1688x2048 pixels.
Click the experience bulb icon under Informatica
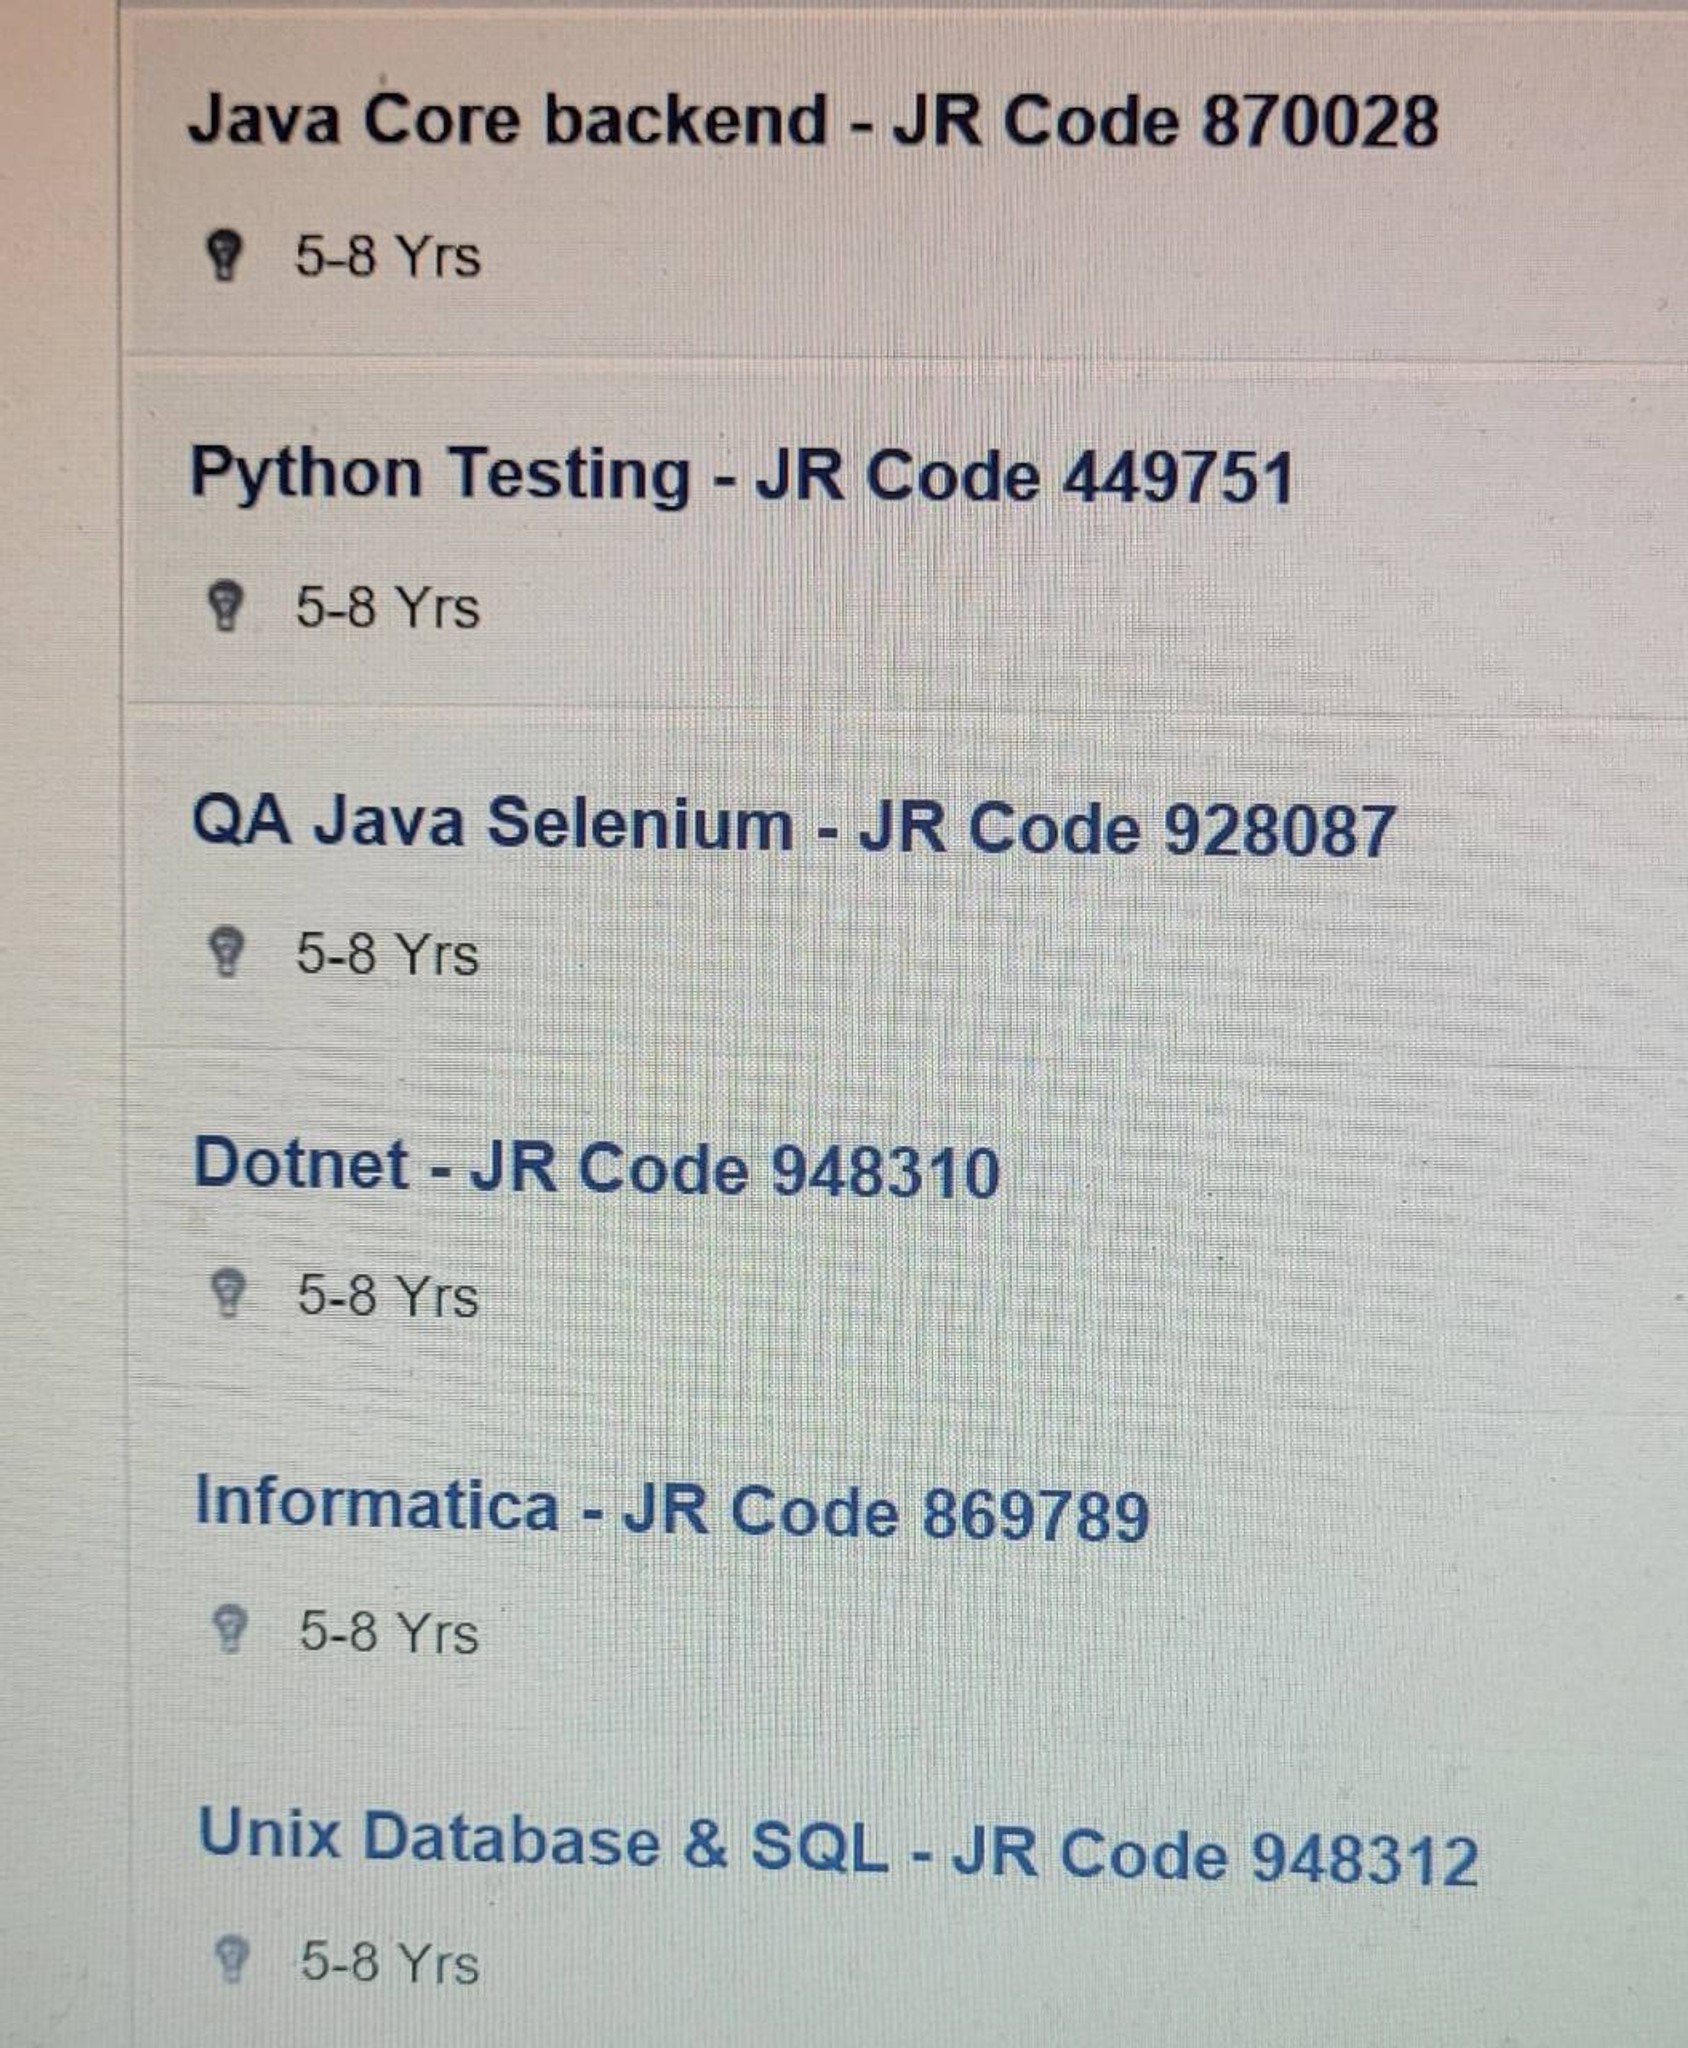point(231,1630)
